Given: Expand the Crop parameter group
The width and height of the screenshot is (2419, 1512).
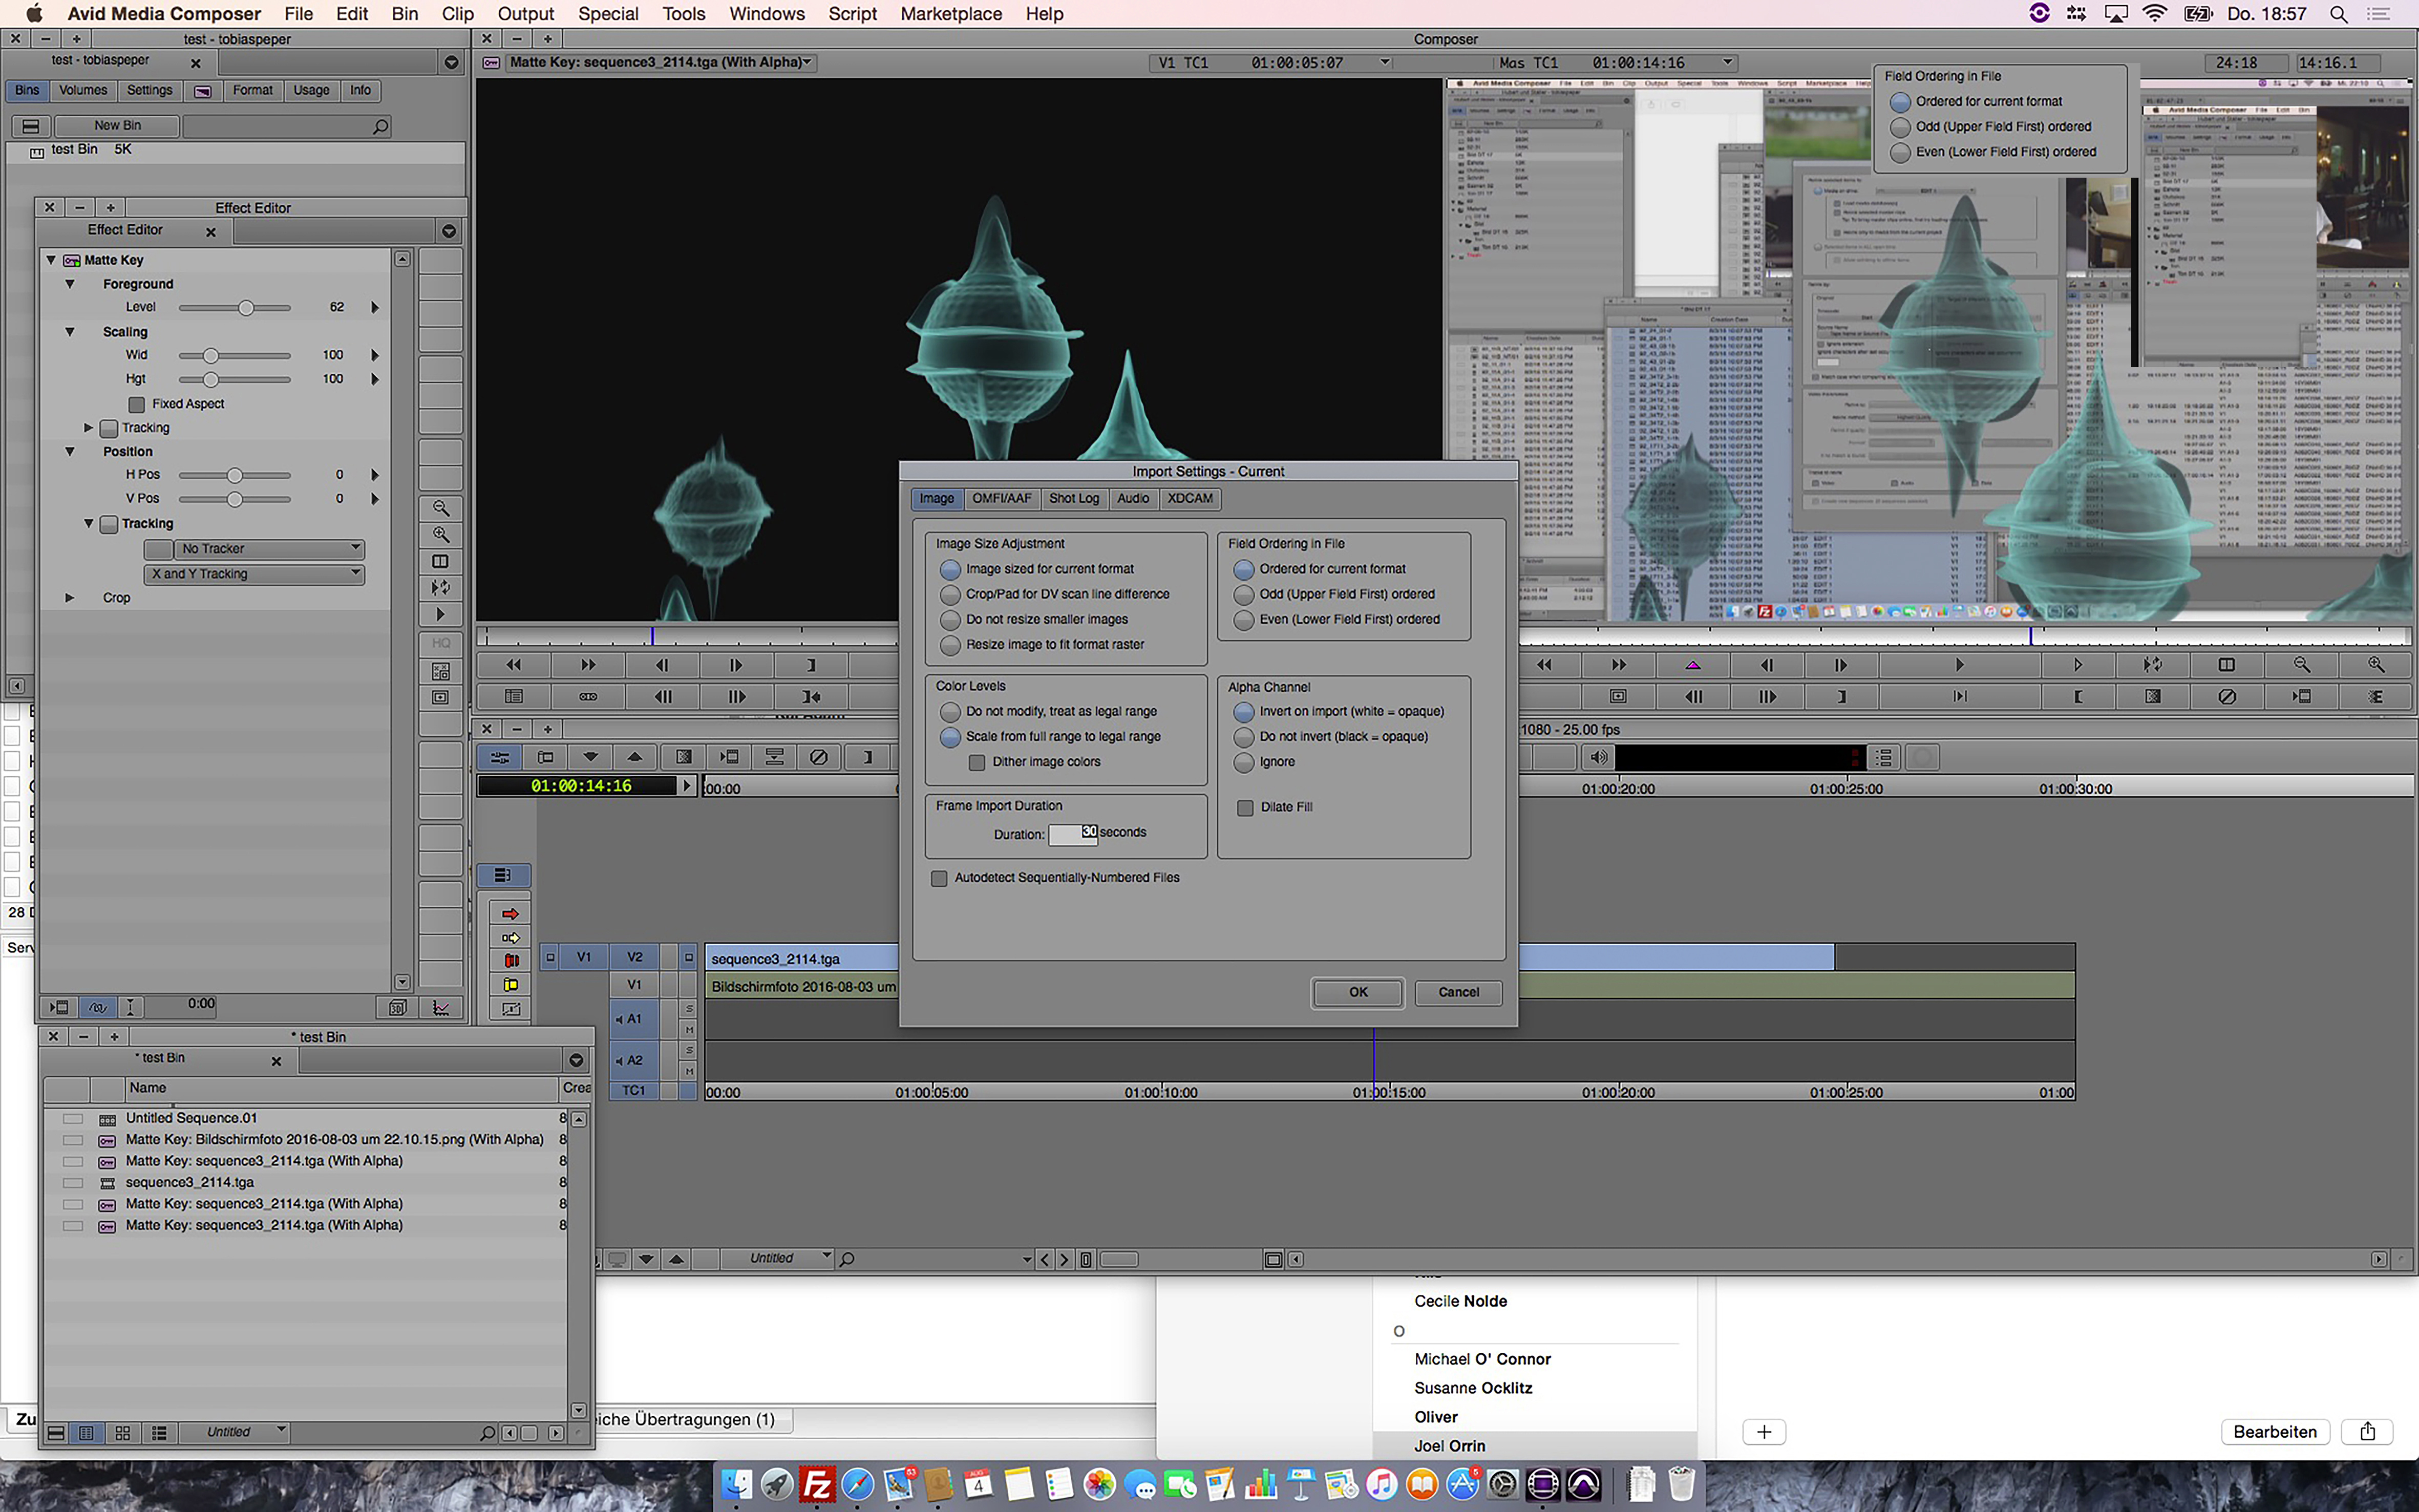Looking at the screenshot, I should coord(70,598).
